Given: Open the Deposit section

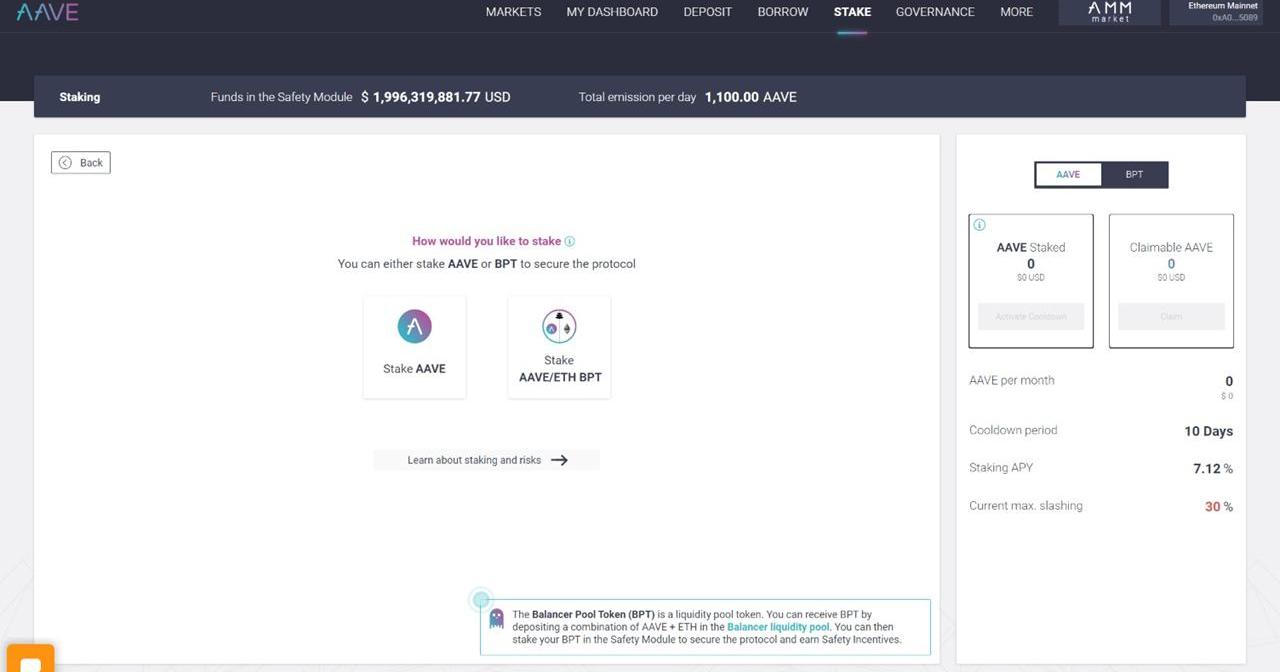Looking at the screenshot, I should coord(708,12).
